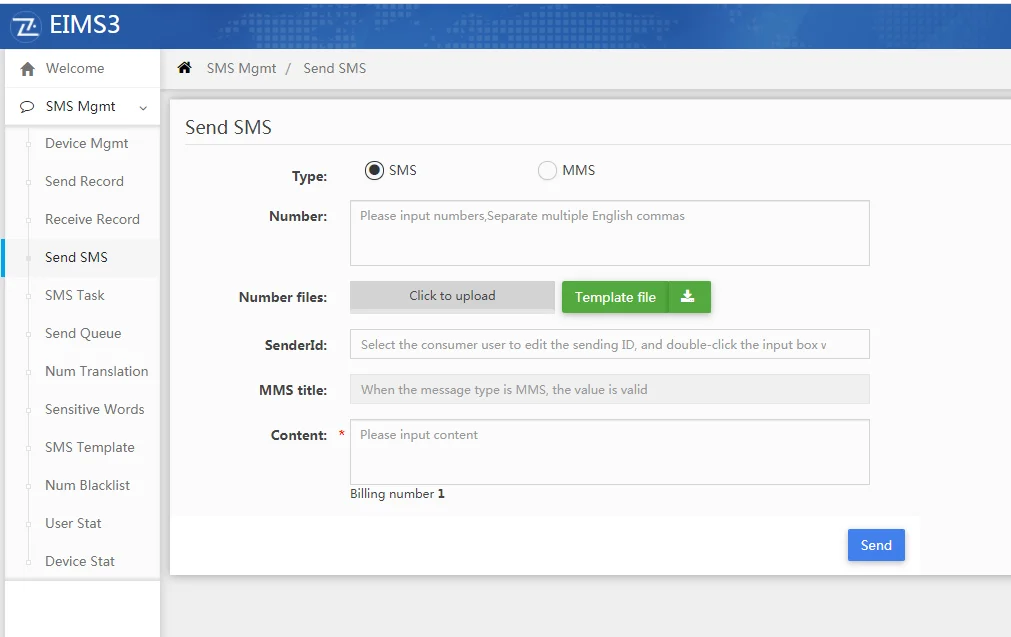
Task: Click the home icon in breadcrumb
Action: (x=184, y=68)
